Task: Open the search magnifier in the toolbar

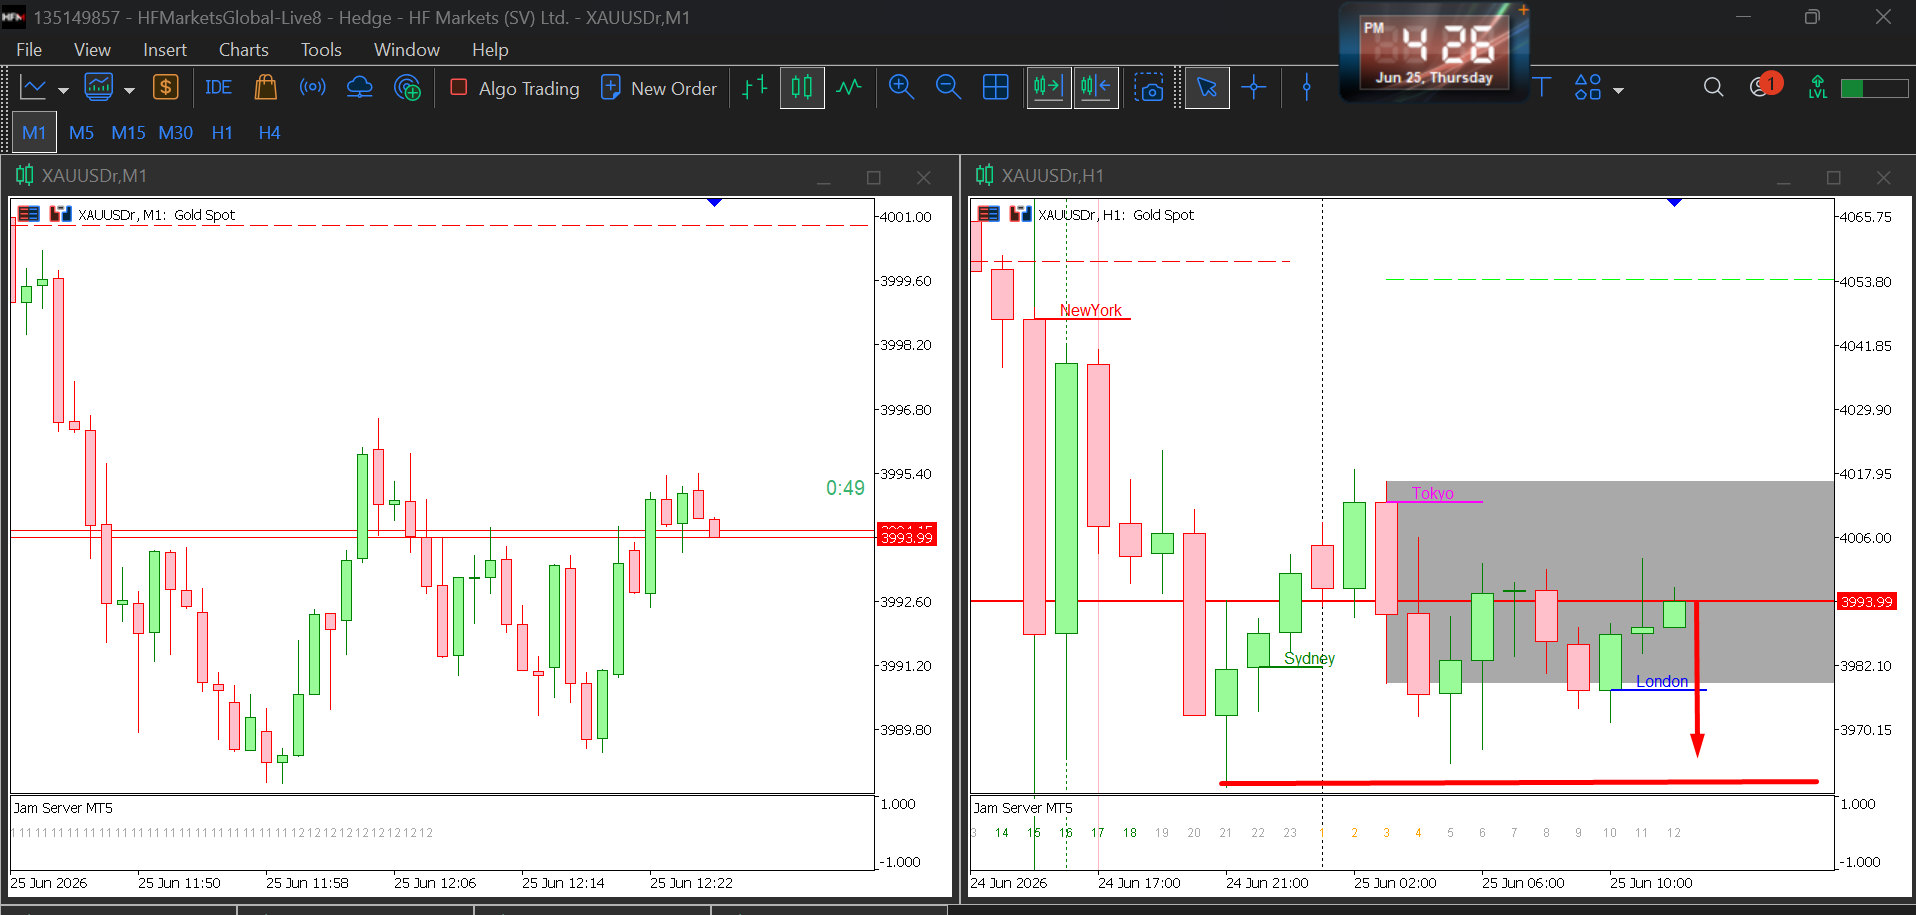Action: pos(1713,88)
